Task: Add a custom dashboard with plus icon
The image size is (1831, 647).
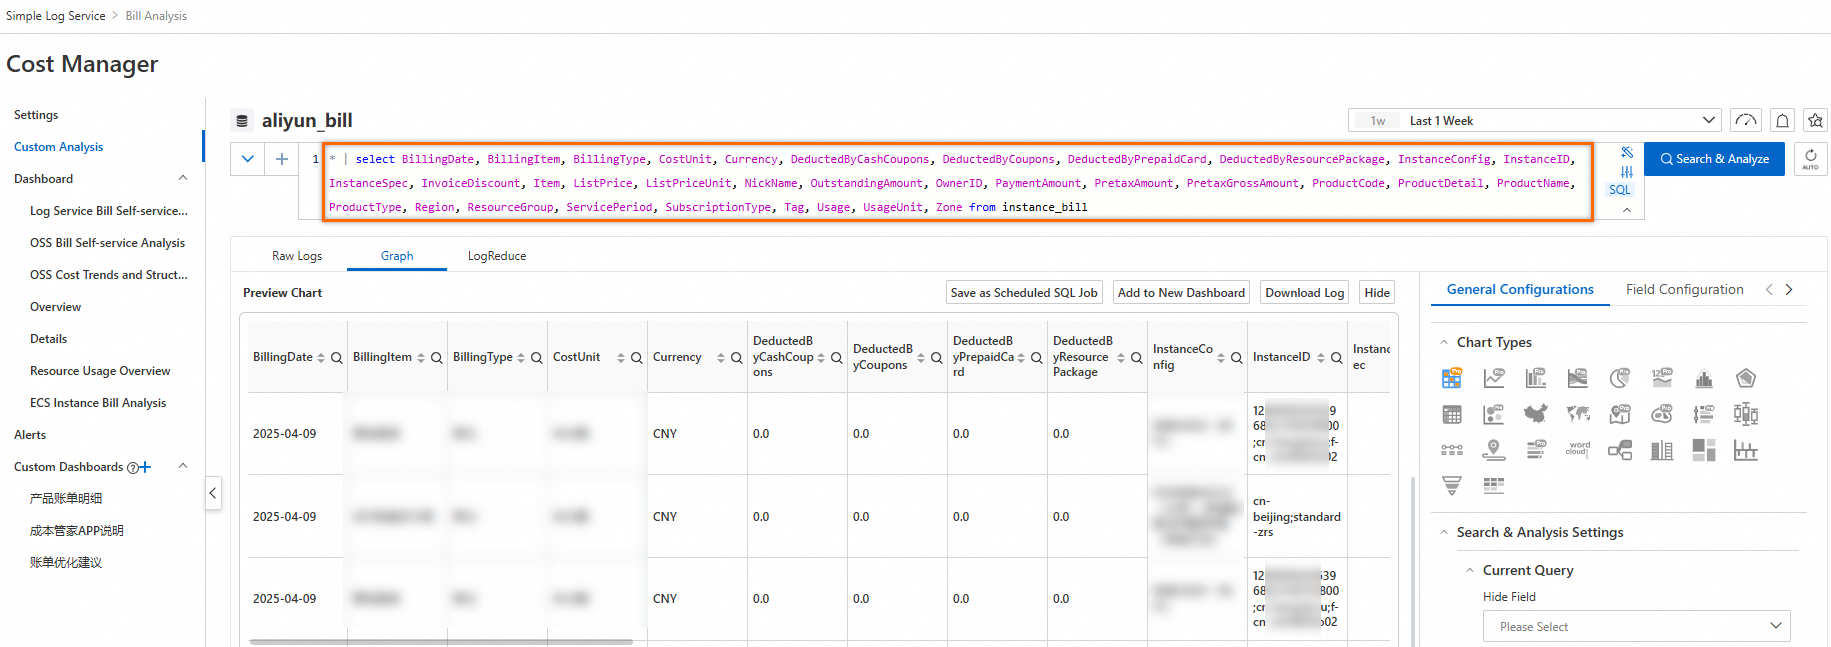Action: pos(146,467)
